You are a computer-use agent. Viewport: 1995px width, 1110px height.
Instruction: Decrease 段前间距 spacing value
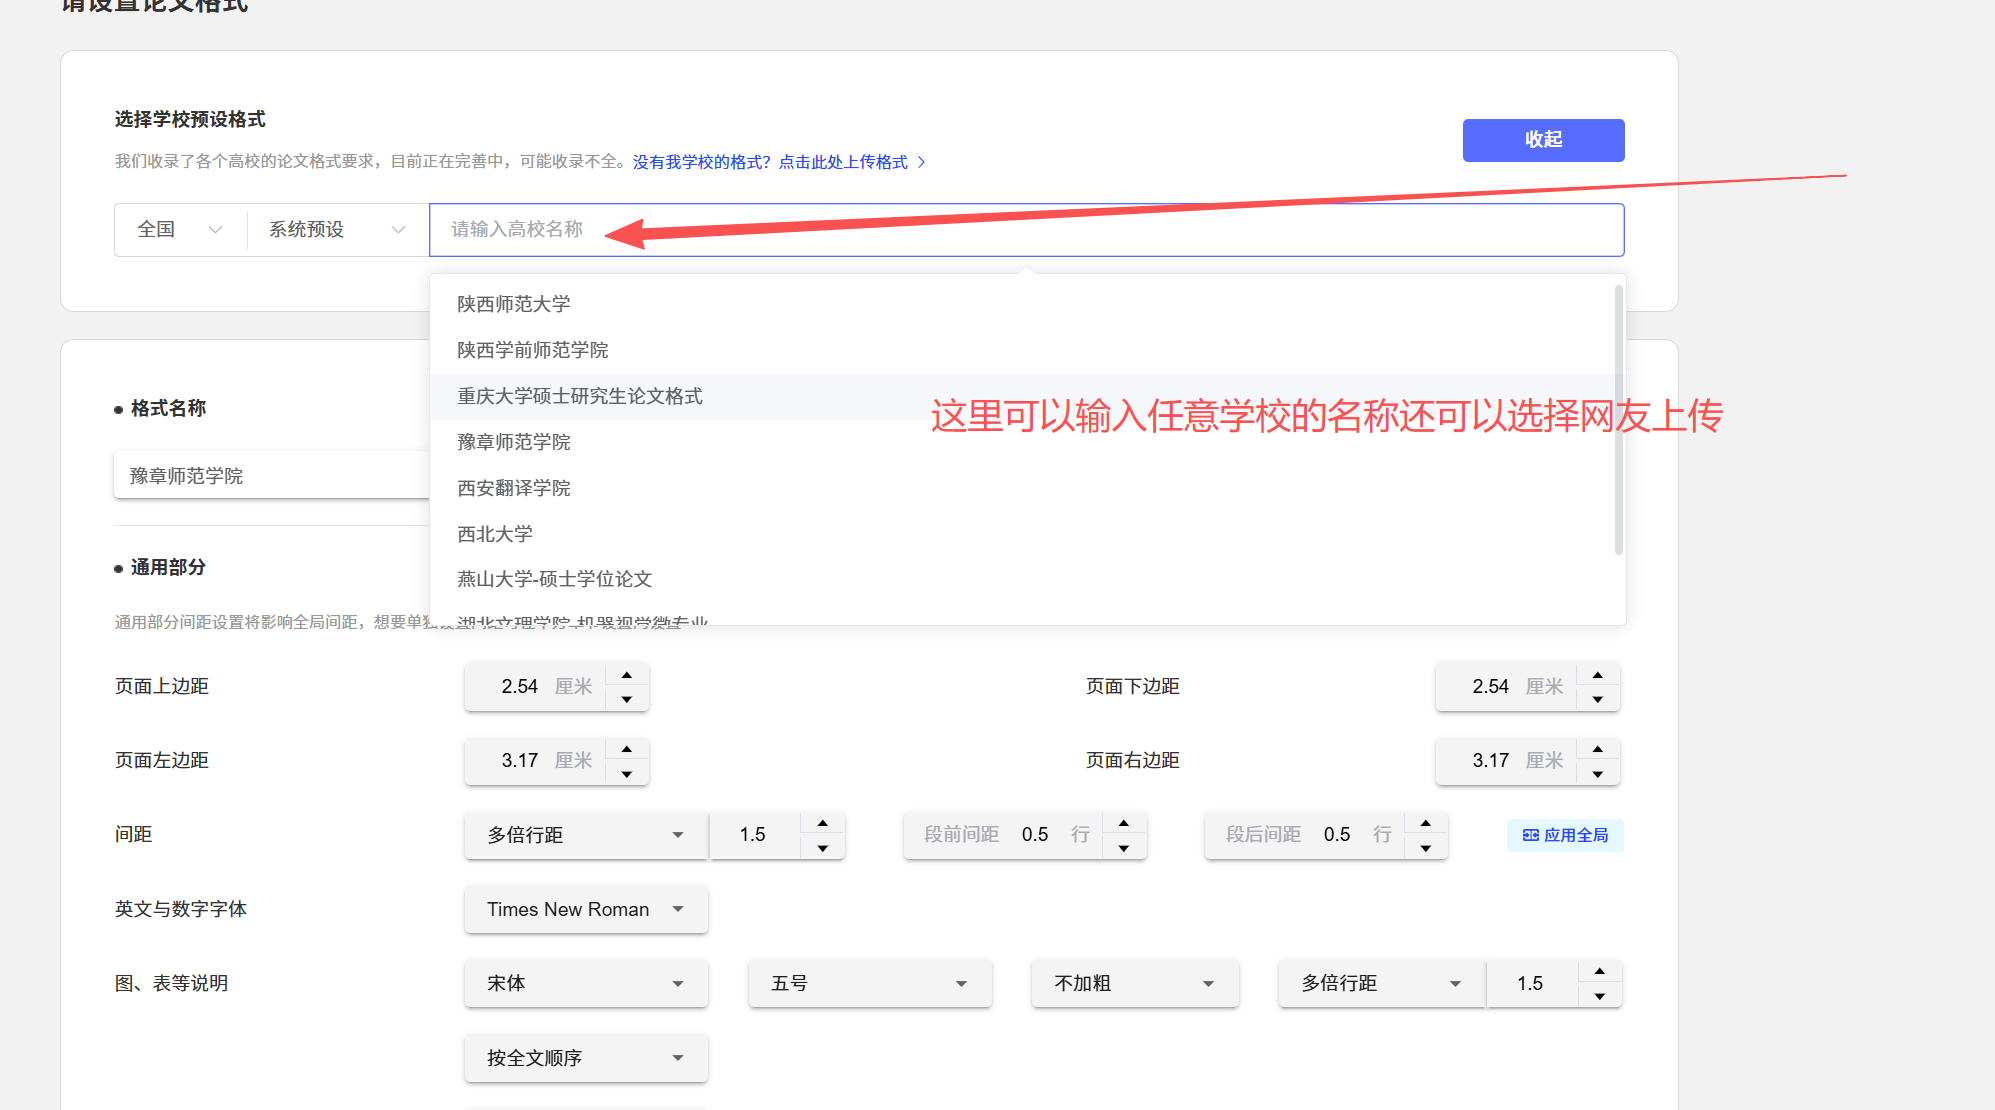pyautogui.click(x=1124, y=848)
